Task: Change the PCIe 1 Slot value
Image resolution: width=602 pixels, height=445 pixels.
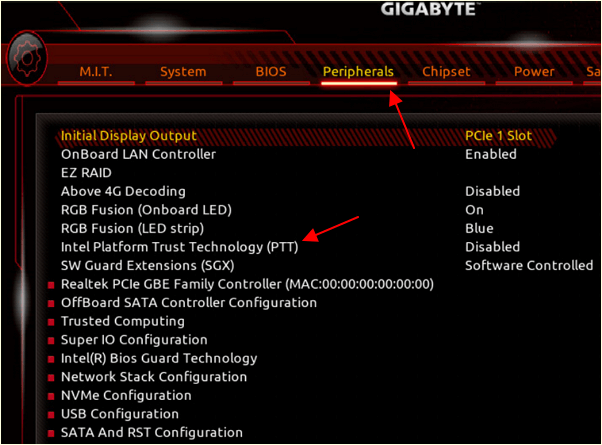Action: [498, 136]
